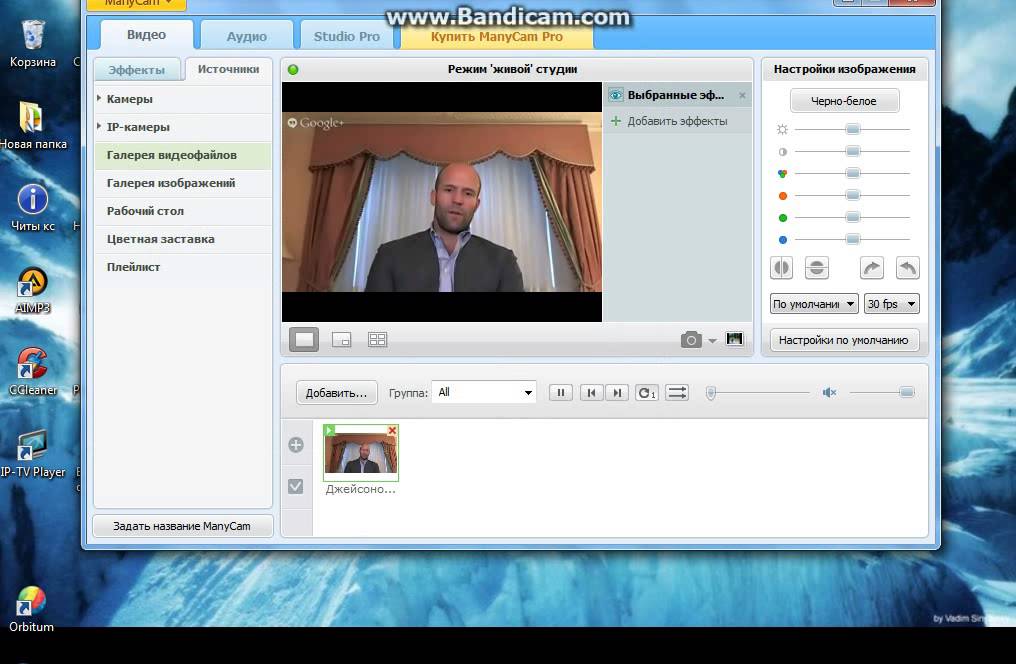Open the CCleaner desktop shortcut
The height and width of the screenshot is (664, 1016).
(x=32, y=372)
